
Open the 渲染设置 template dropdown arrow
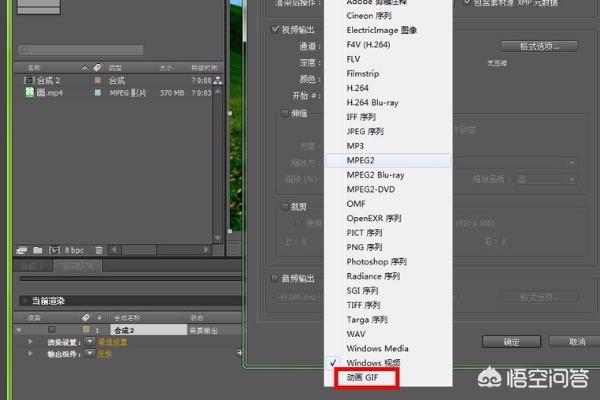90,341
